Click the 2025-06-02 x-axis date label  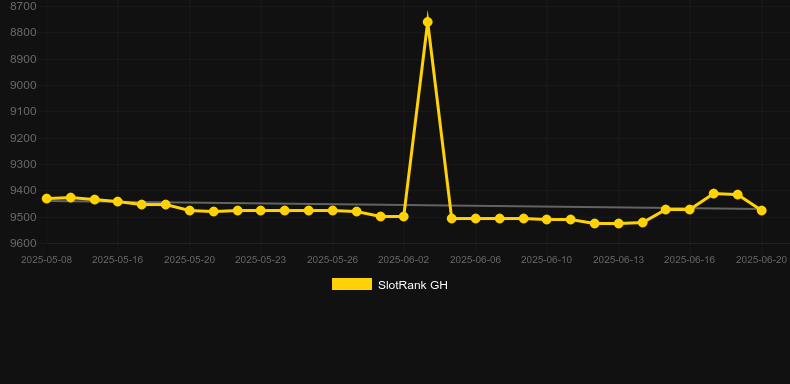(x=404, y=260)
